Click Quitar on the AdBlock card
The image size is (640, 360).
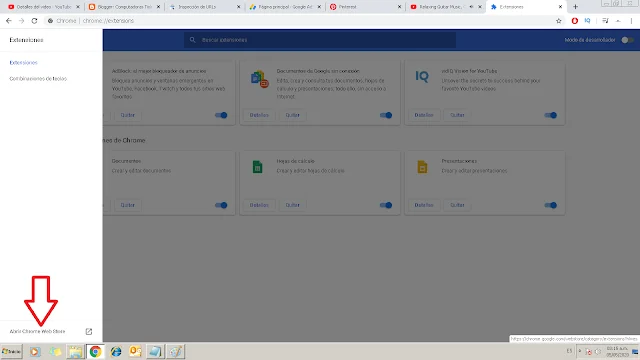[x=127, y=115]
